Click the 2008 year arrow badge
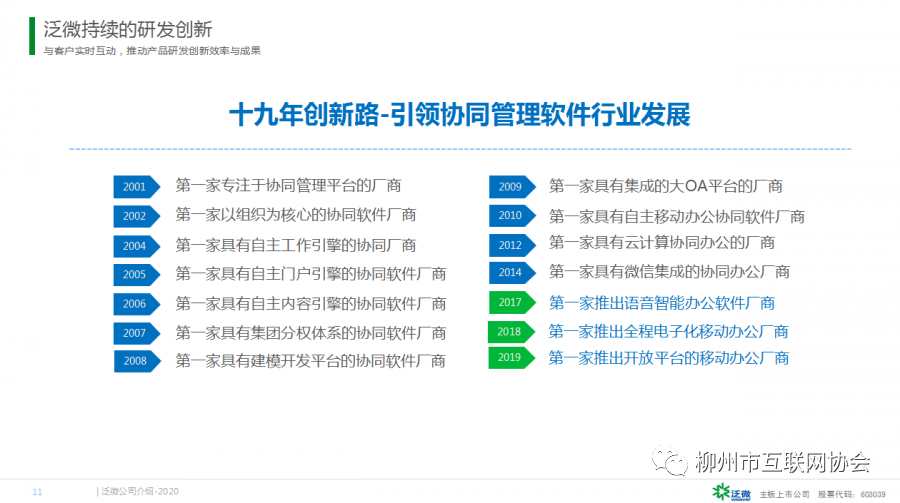This screenshot has height=503, width=900. [x=137, y=361]
